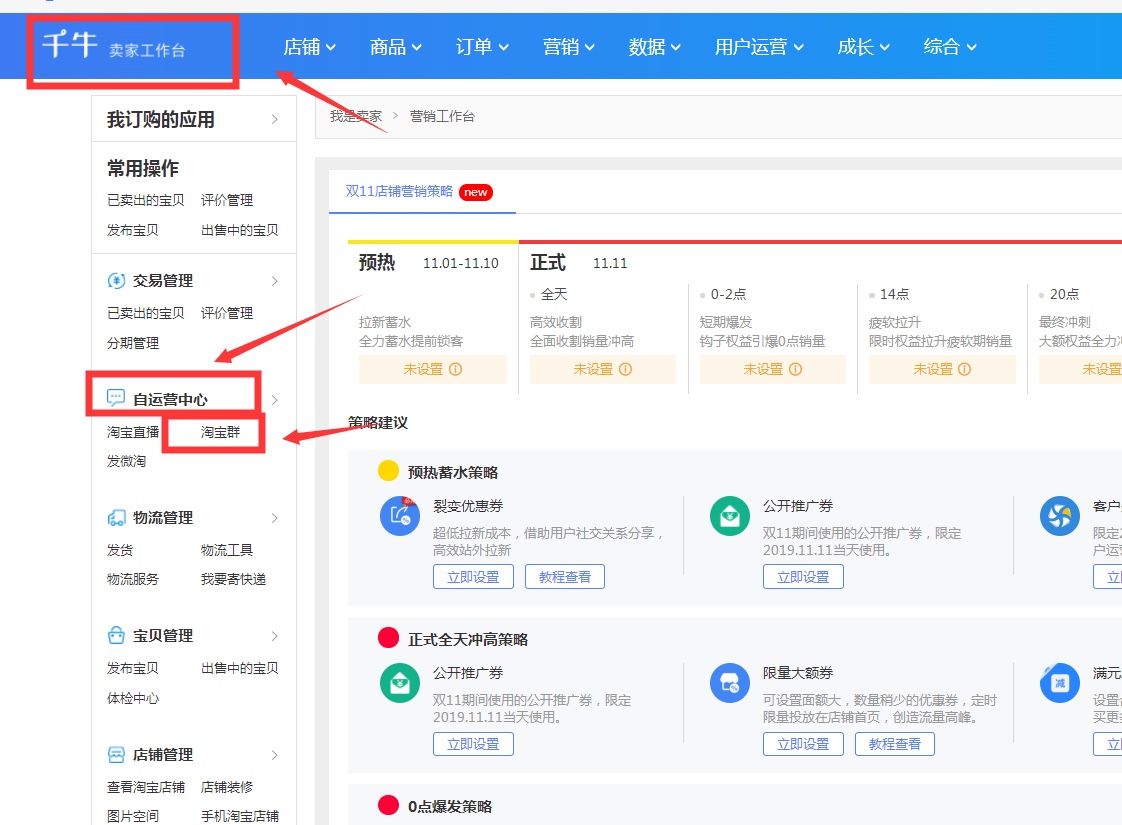Click 未设置 under 0-2点 短期爆发
1122x825 pixels.
click(773, 369)
